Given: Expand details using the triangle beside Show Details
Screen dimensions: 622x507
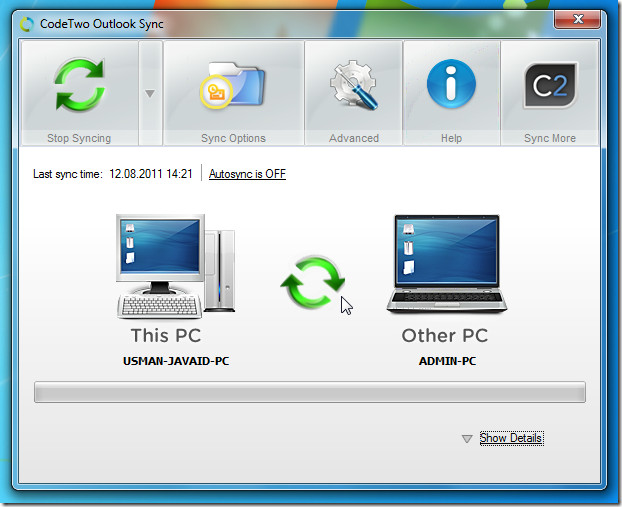Looking at the screenshot, I should pyautogui.click(x=467, y=439).
